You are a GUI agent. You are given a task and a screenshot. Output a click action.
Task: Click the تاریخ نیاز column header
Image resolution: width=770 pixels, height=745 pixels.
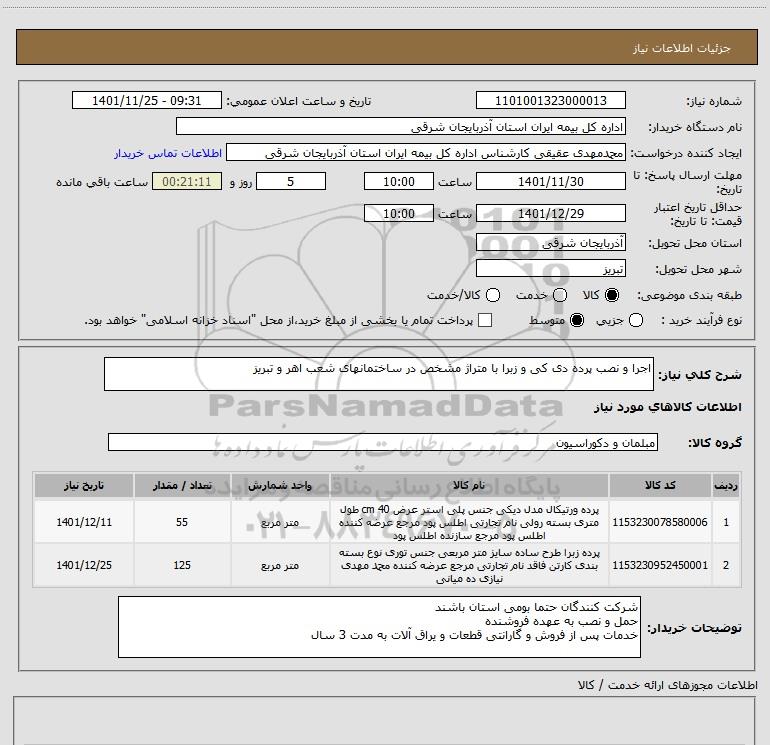84,486
